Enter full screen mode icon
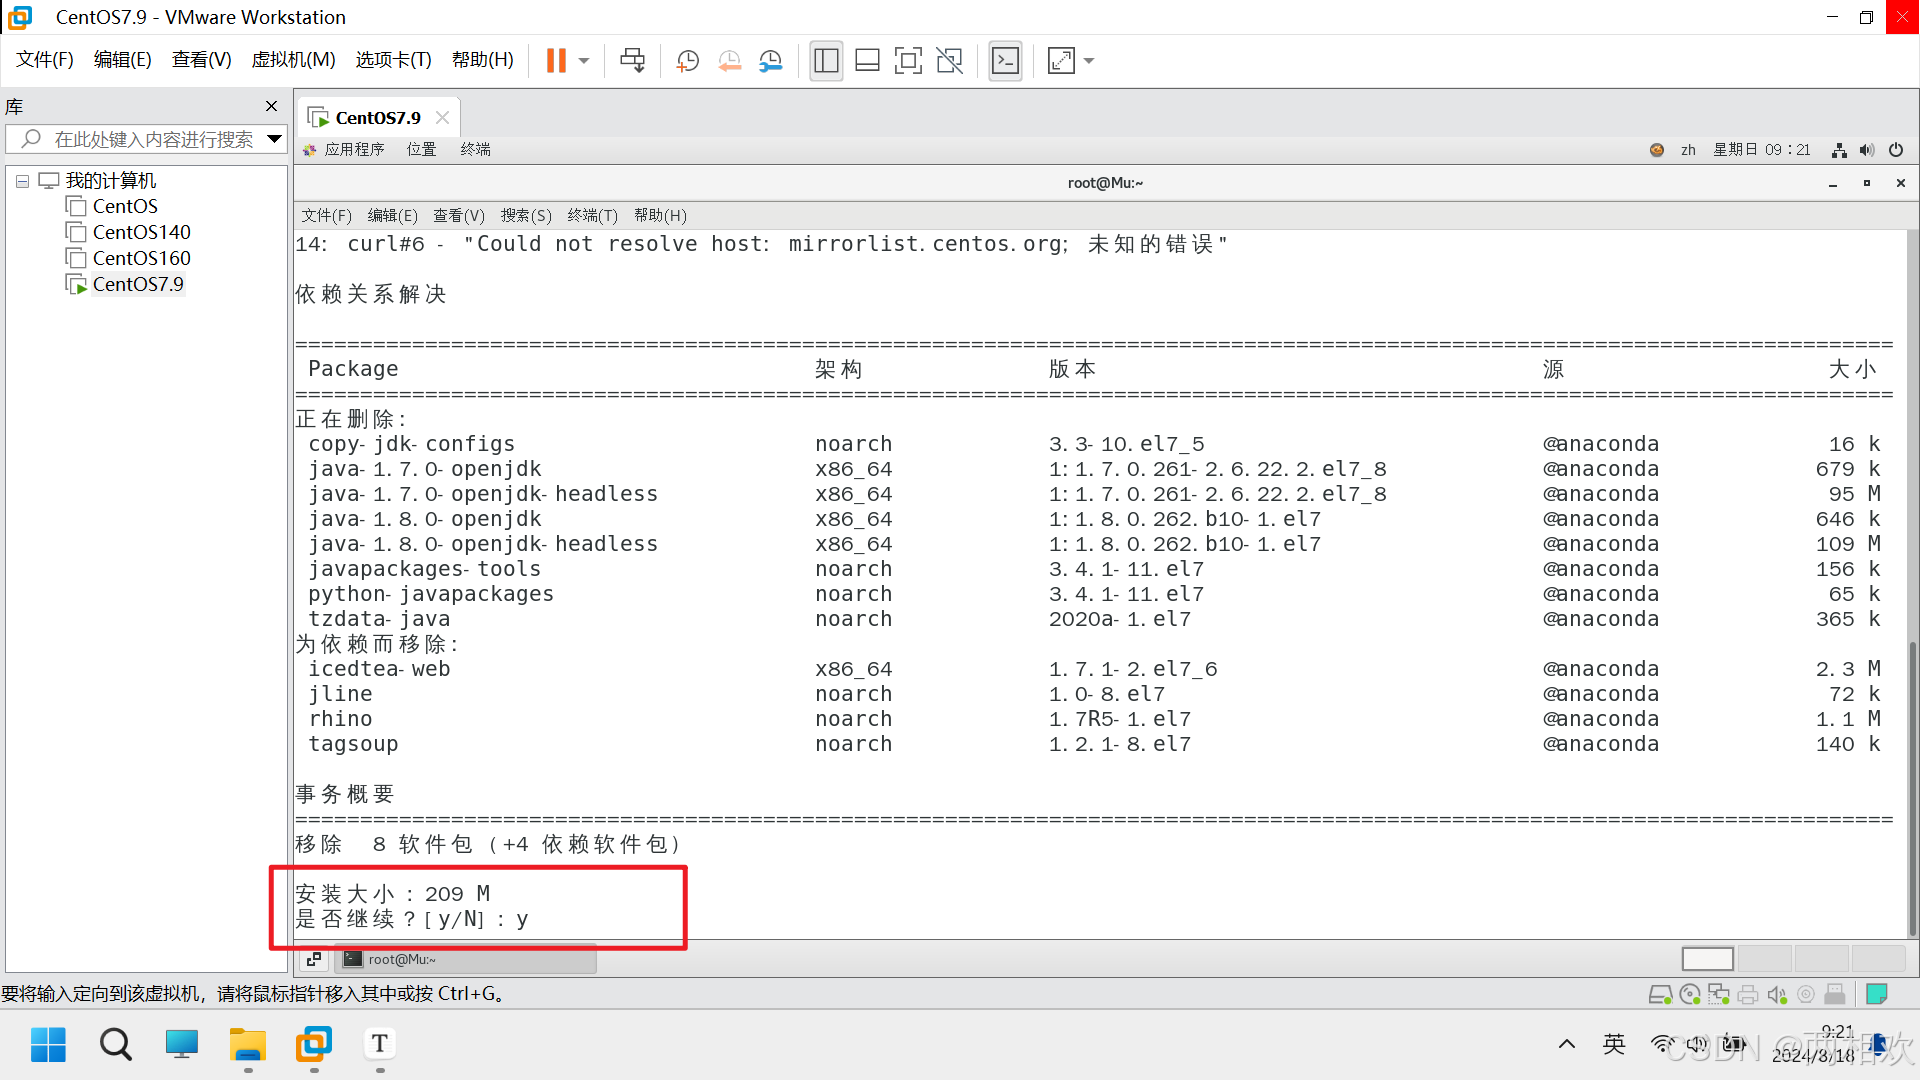Image resolution: width=1920 pixels, height=1080 pixels. point(907,61)
